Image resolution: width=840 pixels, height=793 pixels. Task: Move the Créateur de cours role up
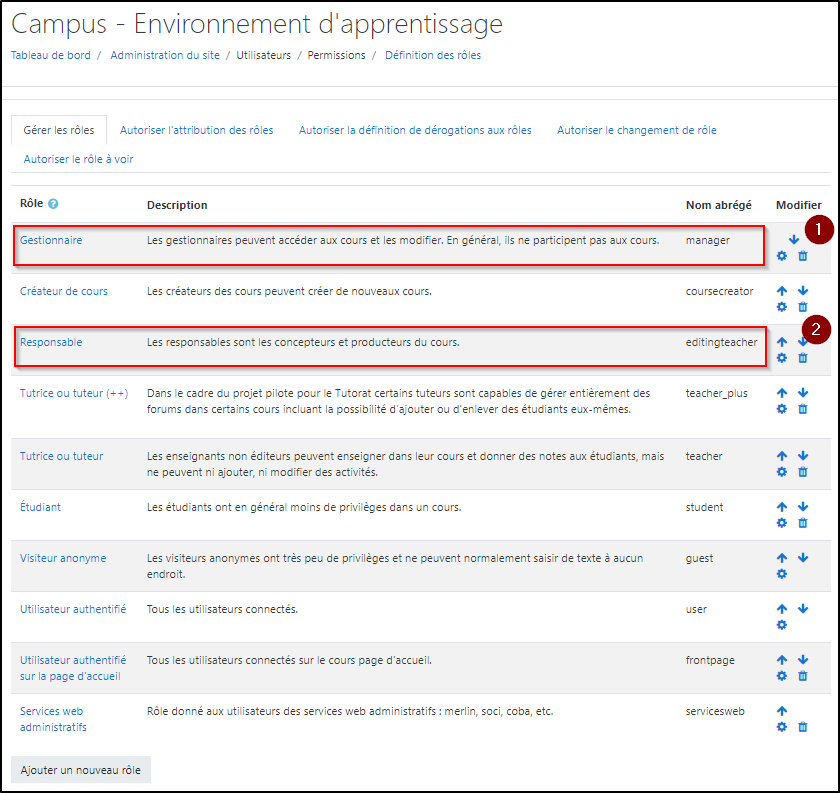tap(782, 291)
